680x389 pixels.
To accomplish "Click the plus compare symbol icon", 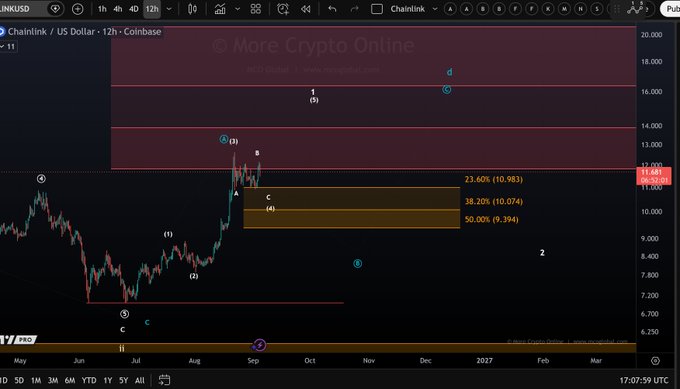I will tap(78, 9).
